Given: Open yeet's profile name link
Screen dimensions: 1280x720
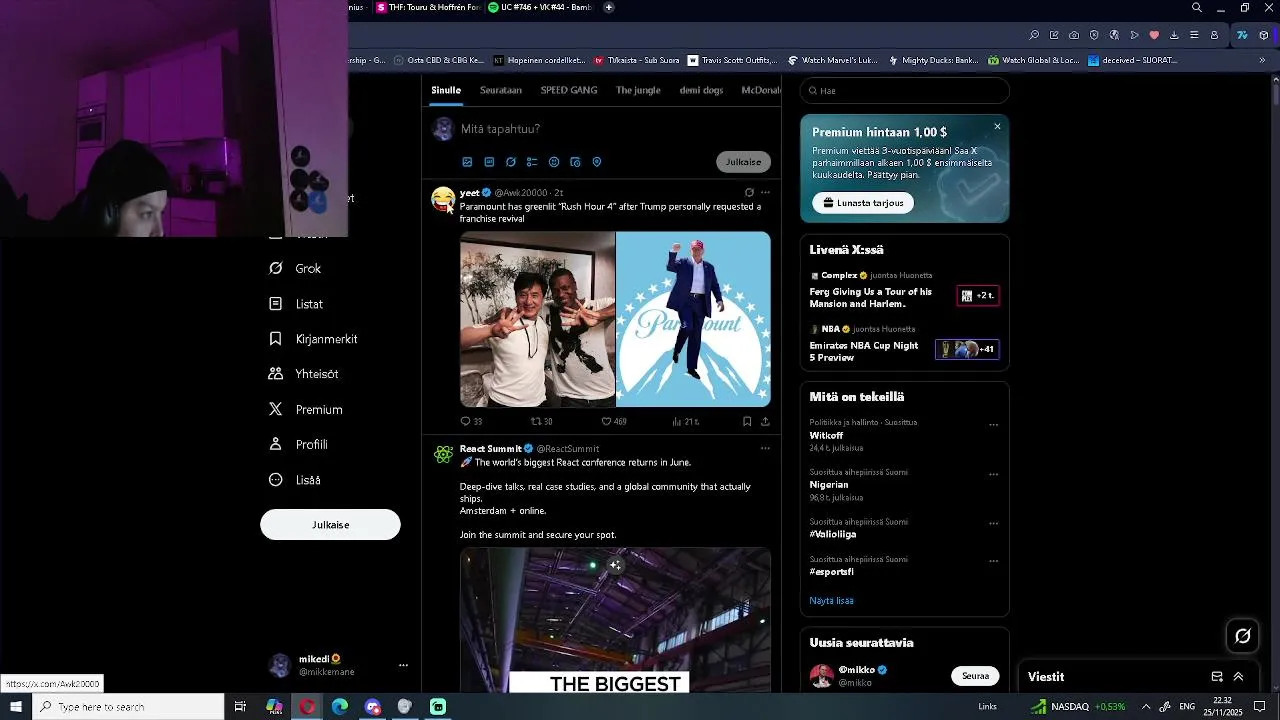Looking at the screenshot, I should [470, 192].
